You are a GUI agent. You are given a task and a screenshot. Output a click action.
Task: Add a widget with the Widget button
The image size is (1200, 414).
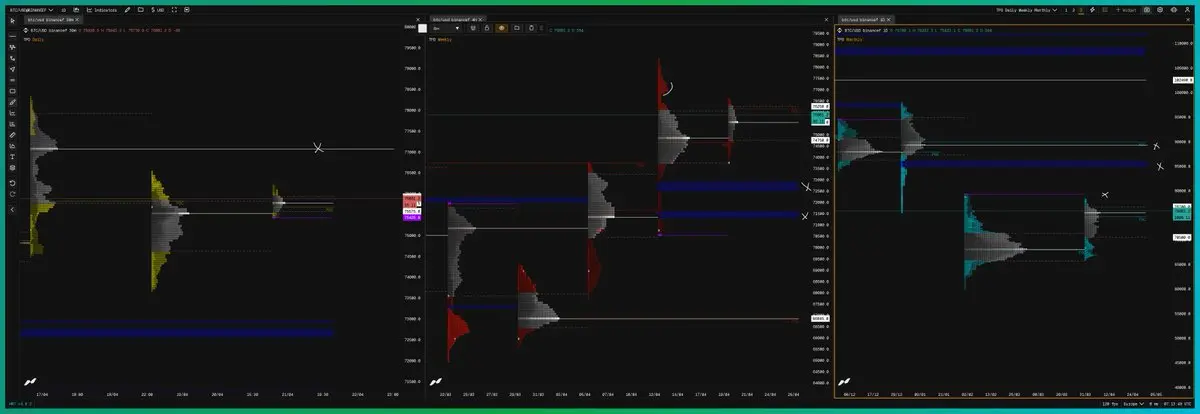pyautogui.click(x=1126, y=10)
